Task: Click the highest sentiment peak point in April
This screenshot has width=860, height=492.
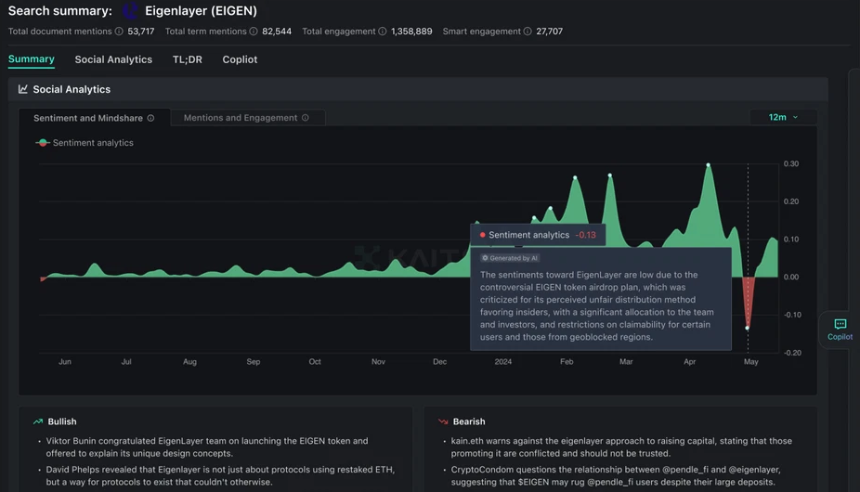Action: click(708, 165)
